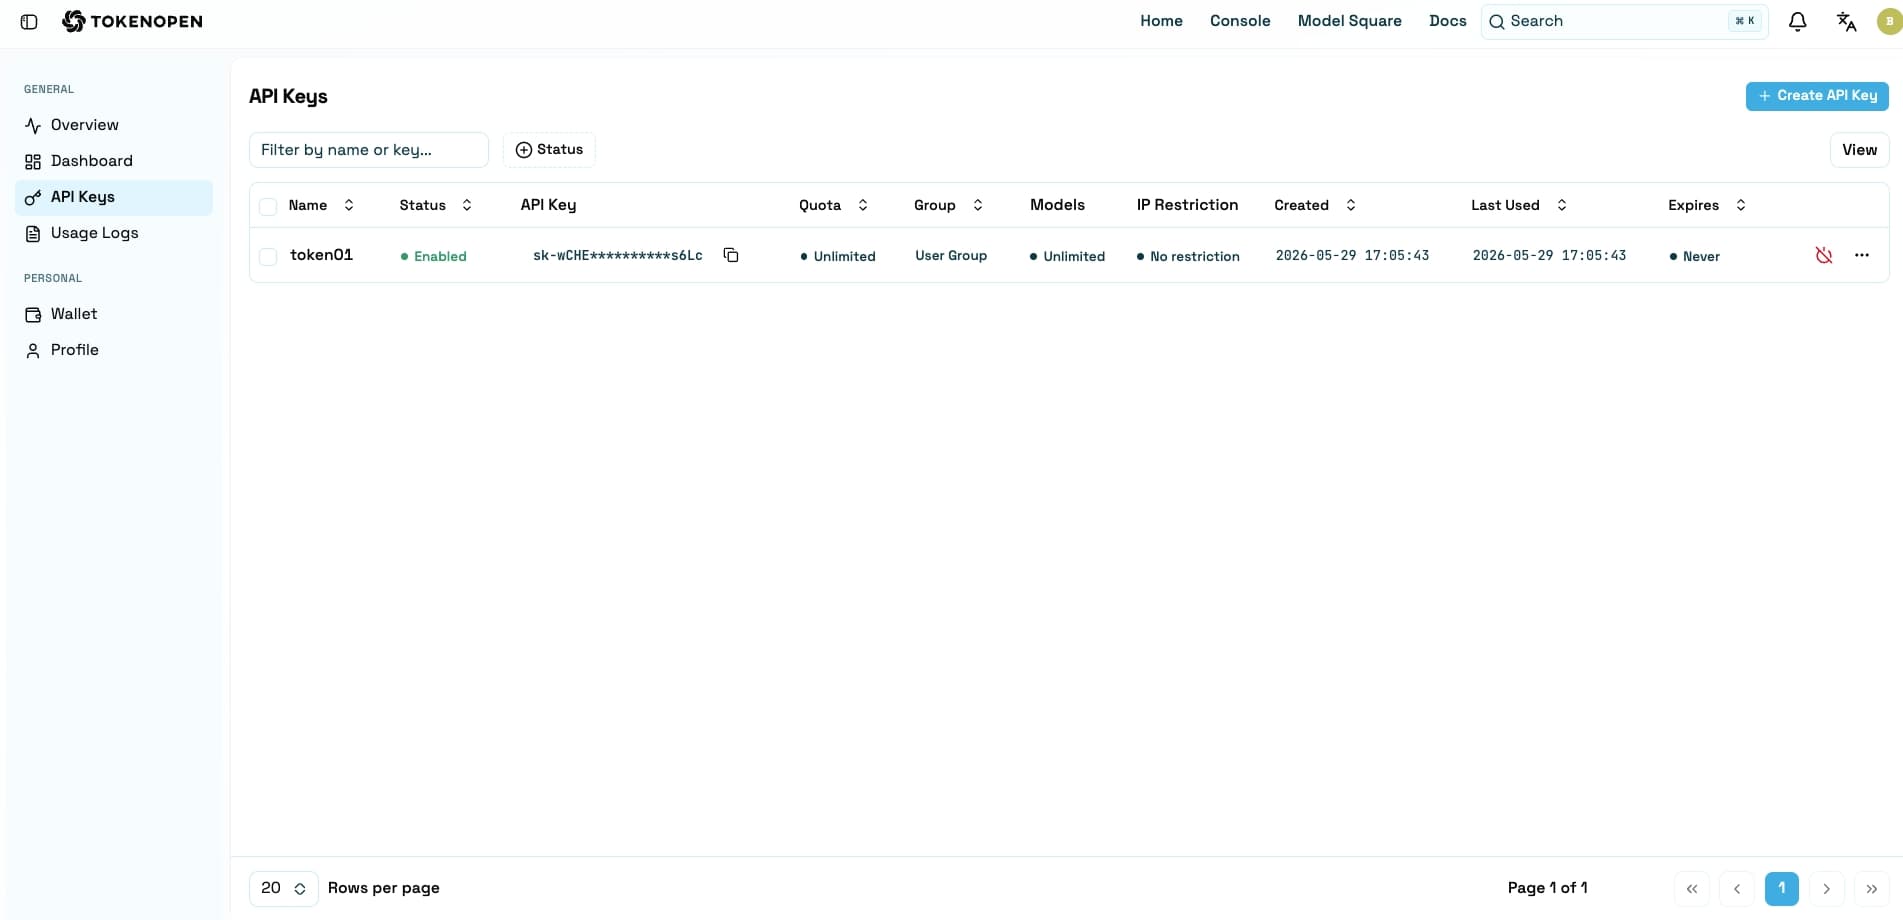Select all rows checkbox
This screenshot has width=1903, height=920.
coord(268,206)
